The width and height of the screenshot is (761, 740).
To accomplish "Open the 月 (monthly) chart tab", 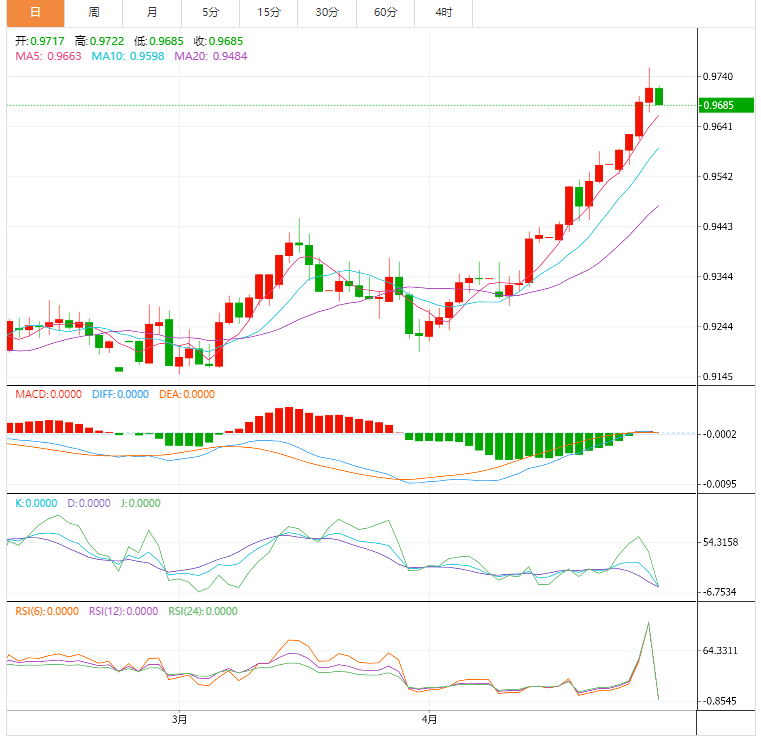I will [152, 13].
